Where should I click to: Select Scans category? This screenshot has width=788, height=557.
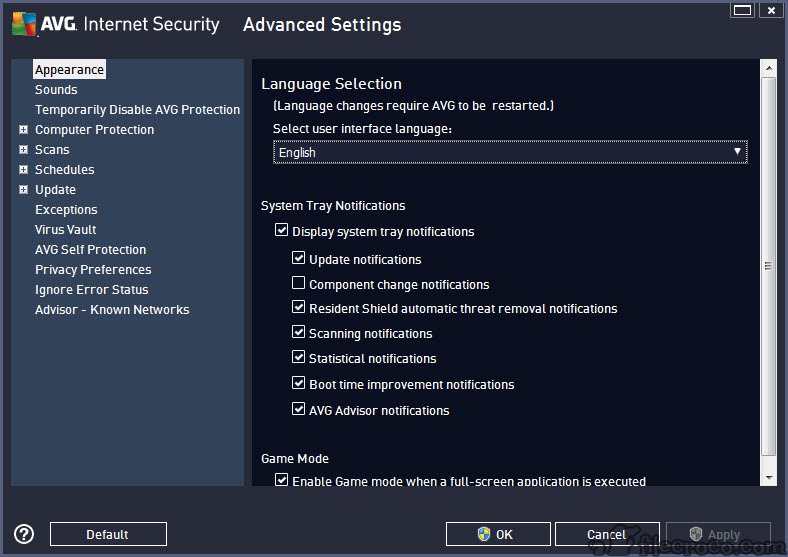pos(52,149)
